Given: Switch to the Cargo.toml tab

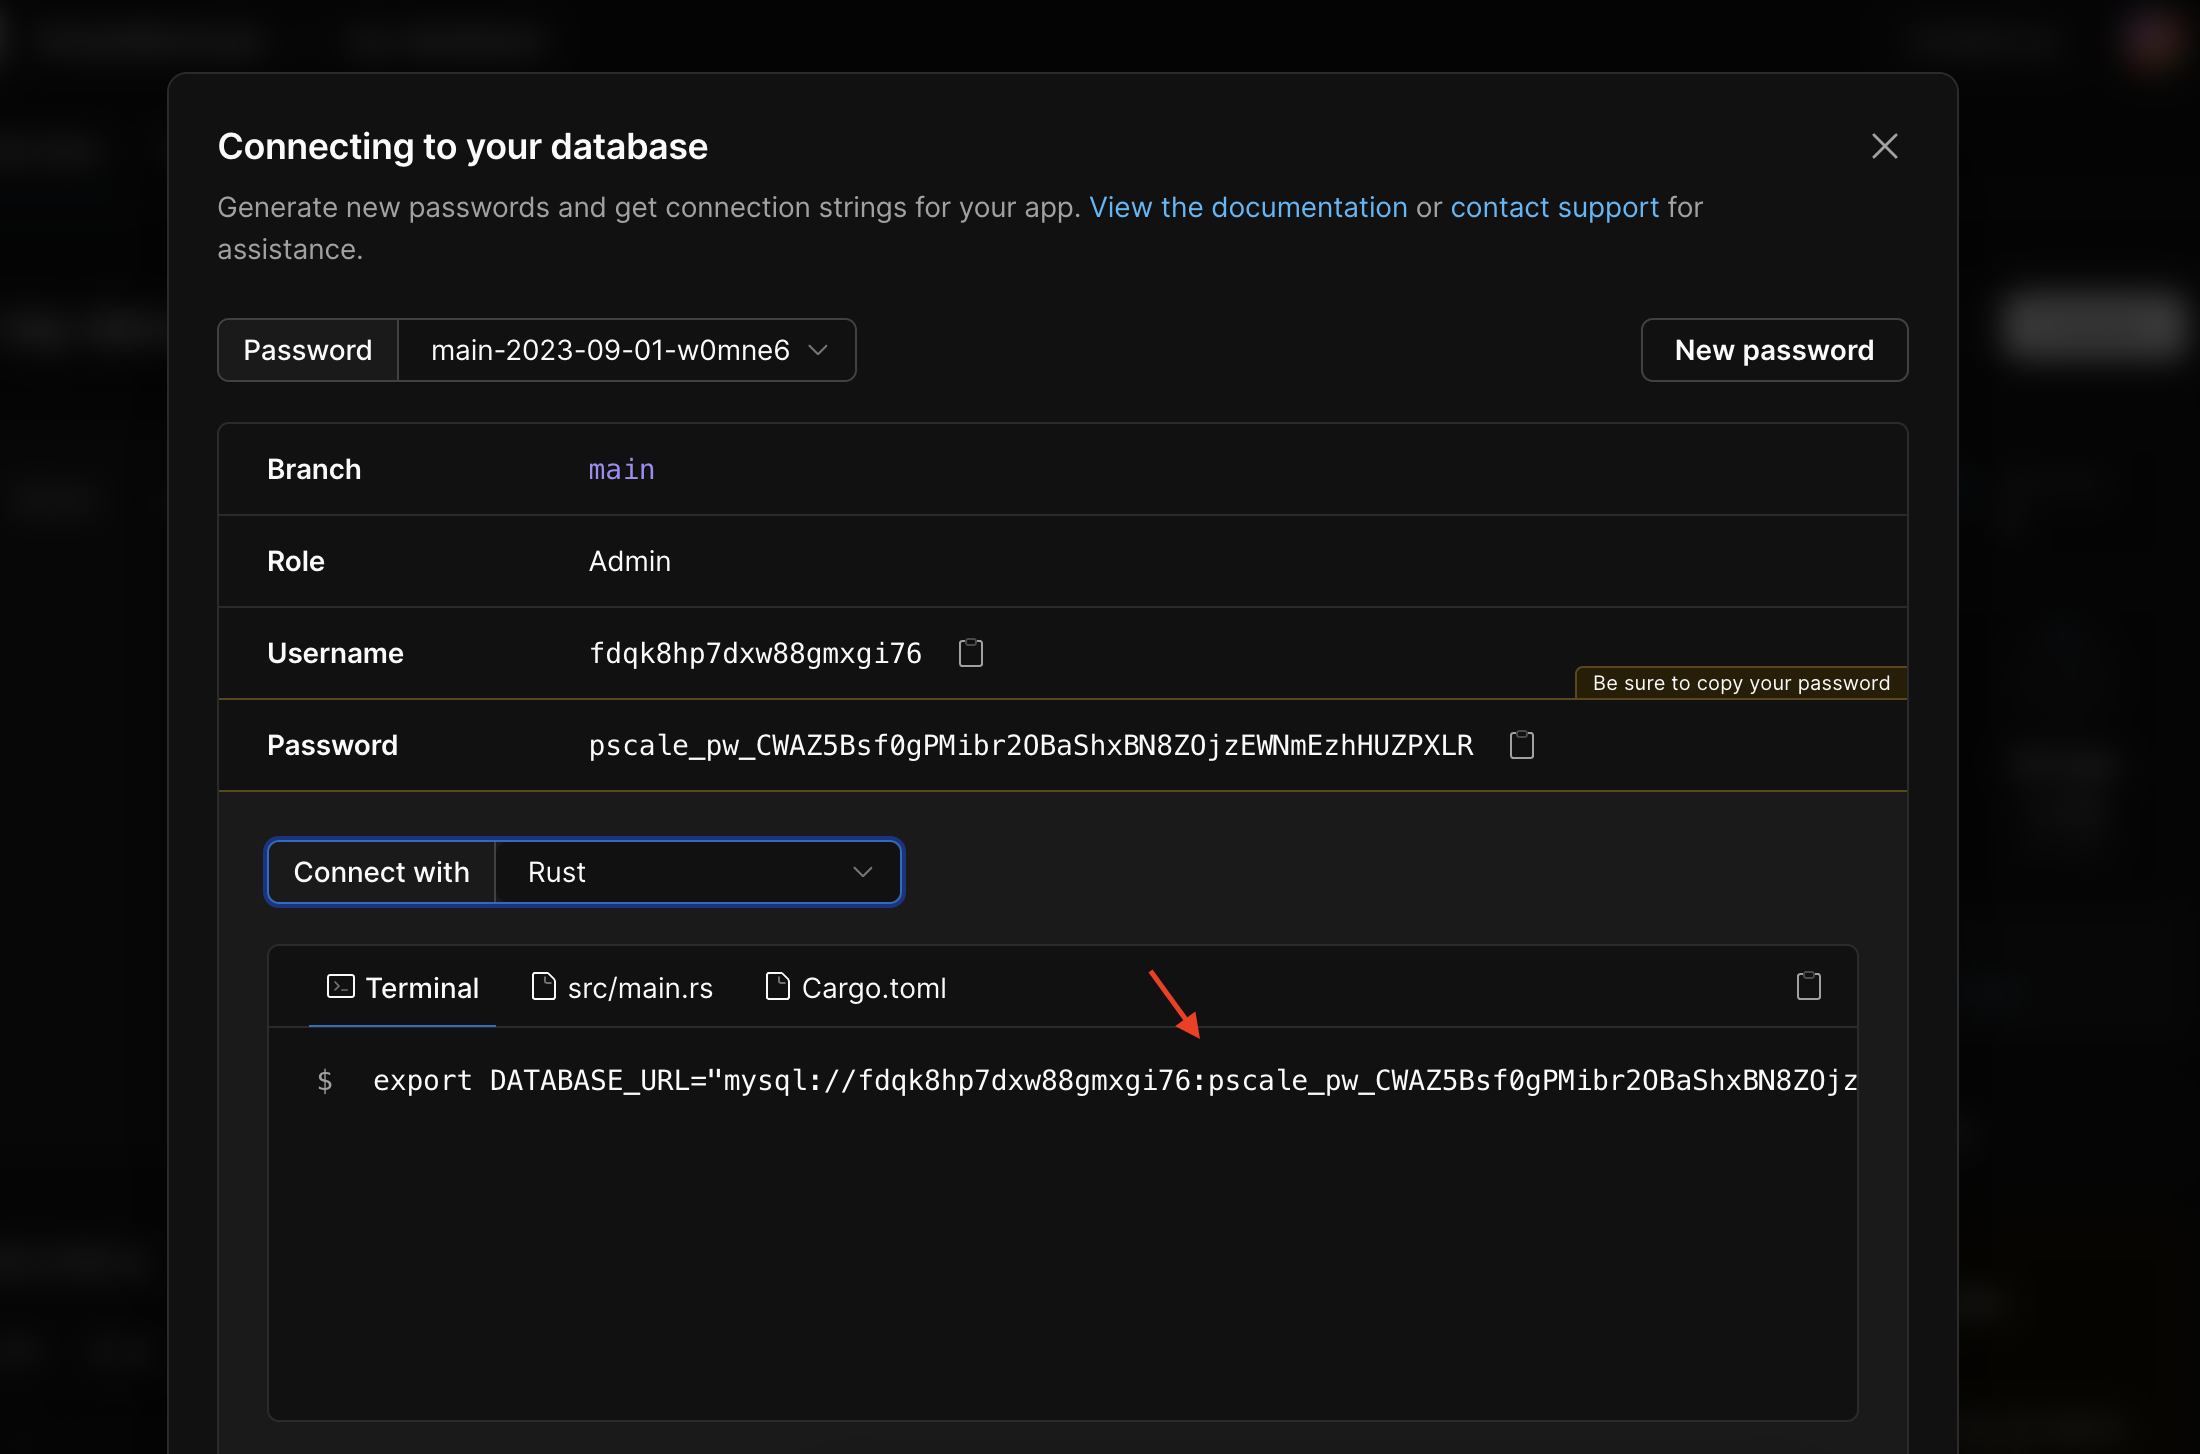Looking at the screenshot, I should click(873, 988).
